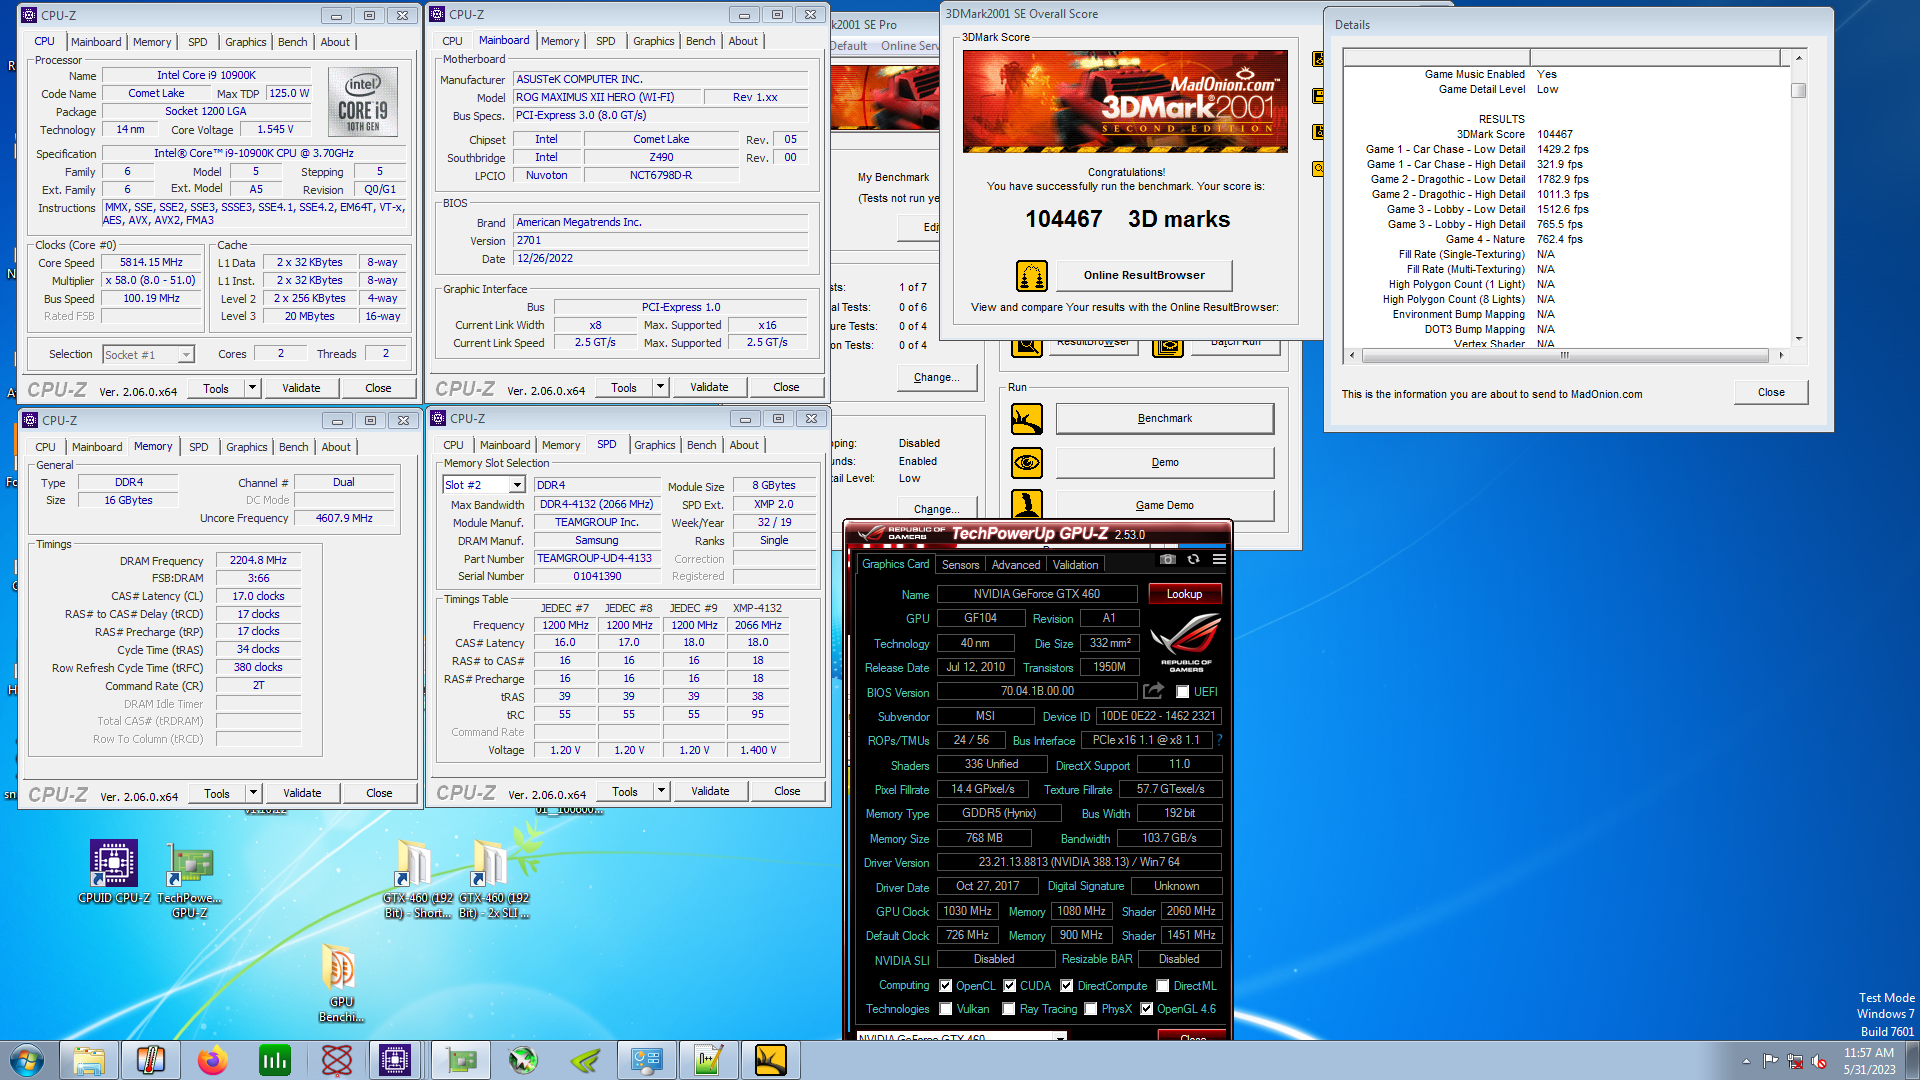Open the Validation tab in GPU-Z

[x=1075, y=565]
